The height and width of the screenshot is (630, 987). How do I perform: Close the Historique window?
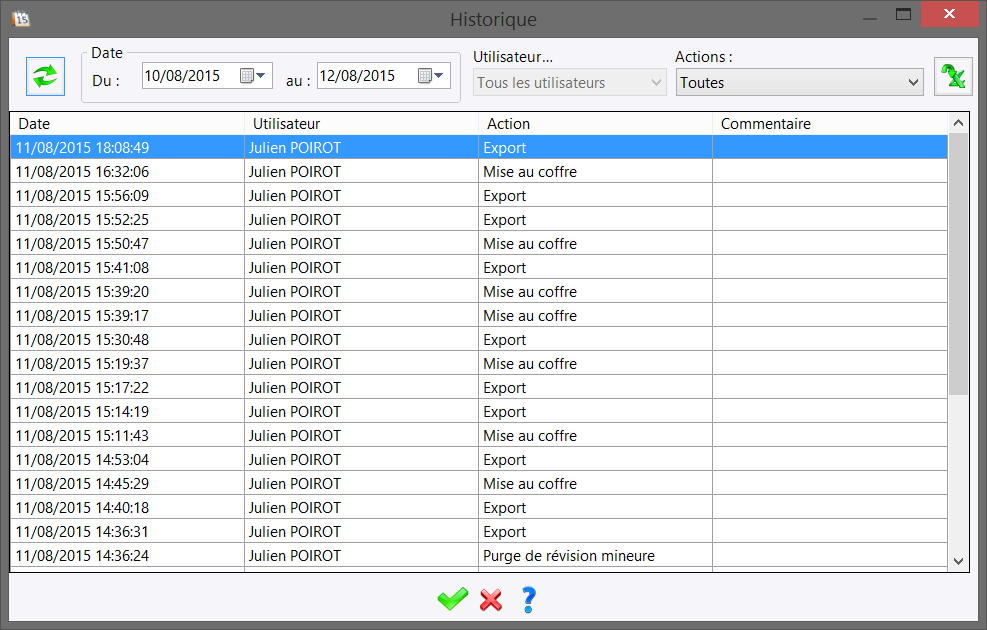click(x=949, y=14)
